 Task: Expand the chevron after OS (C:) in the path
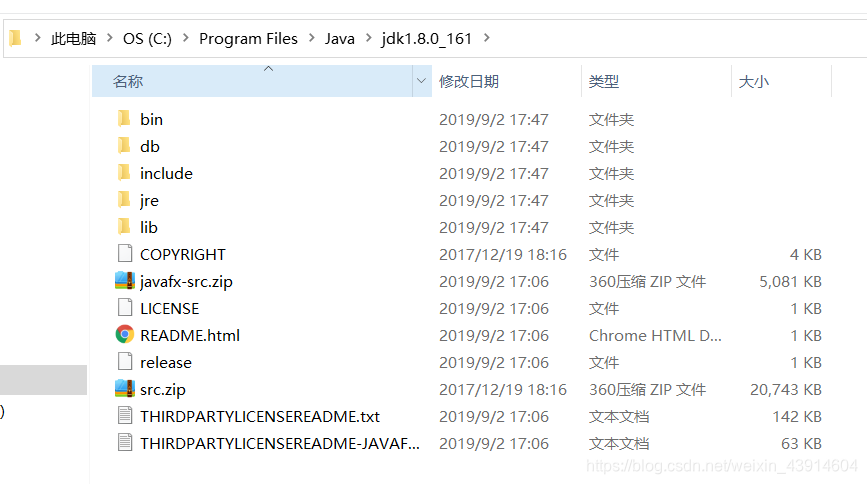[x=186, y=38]
